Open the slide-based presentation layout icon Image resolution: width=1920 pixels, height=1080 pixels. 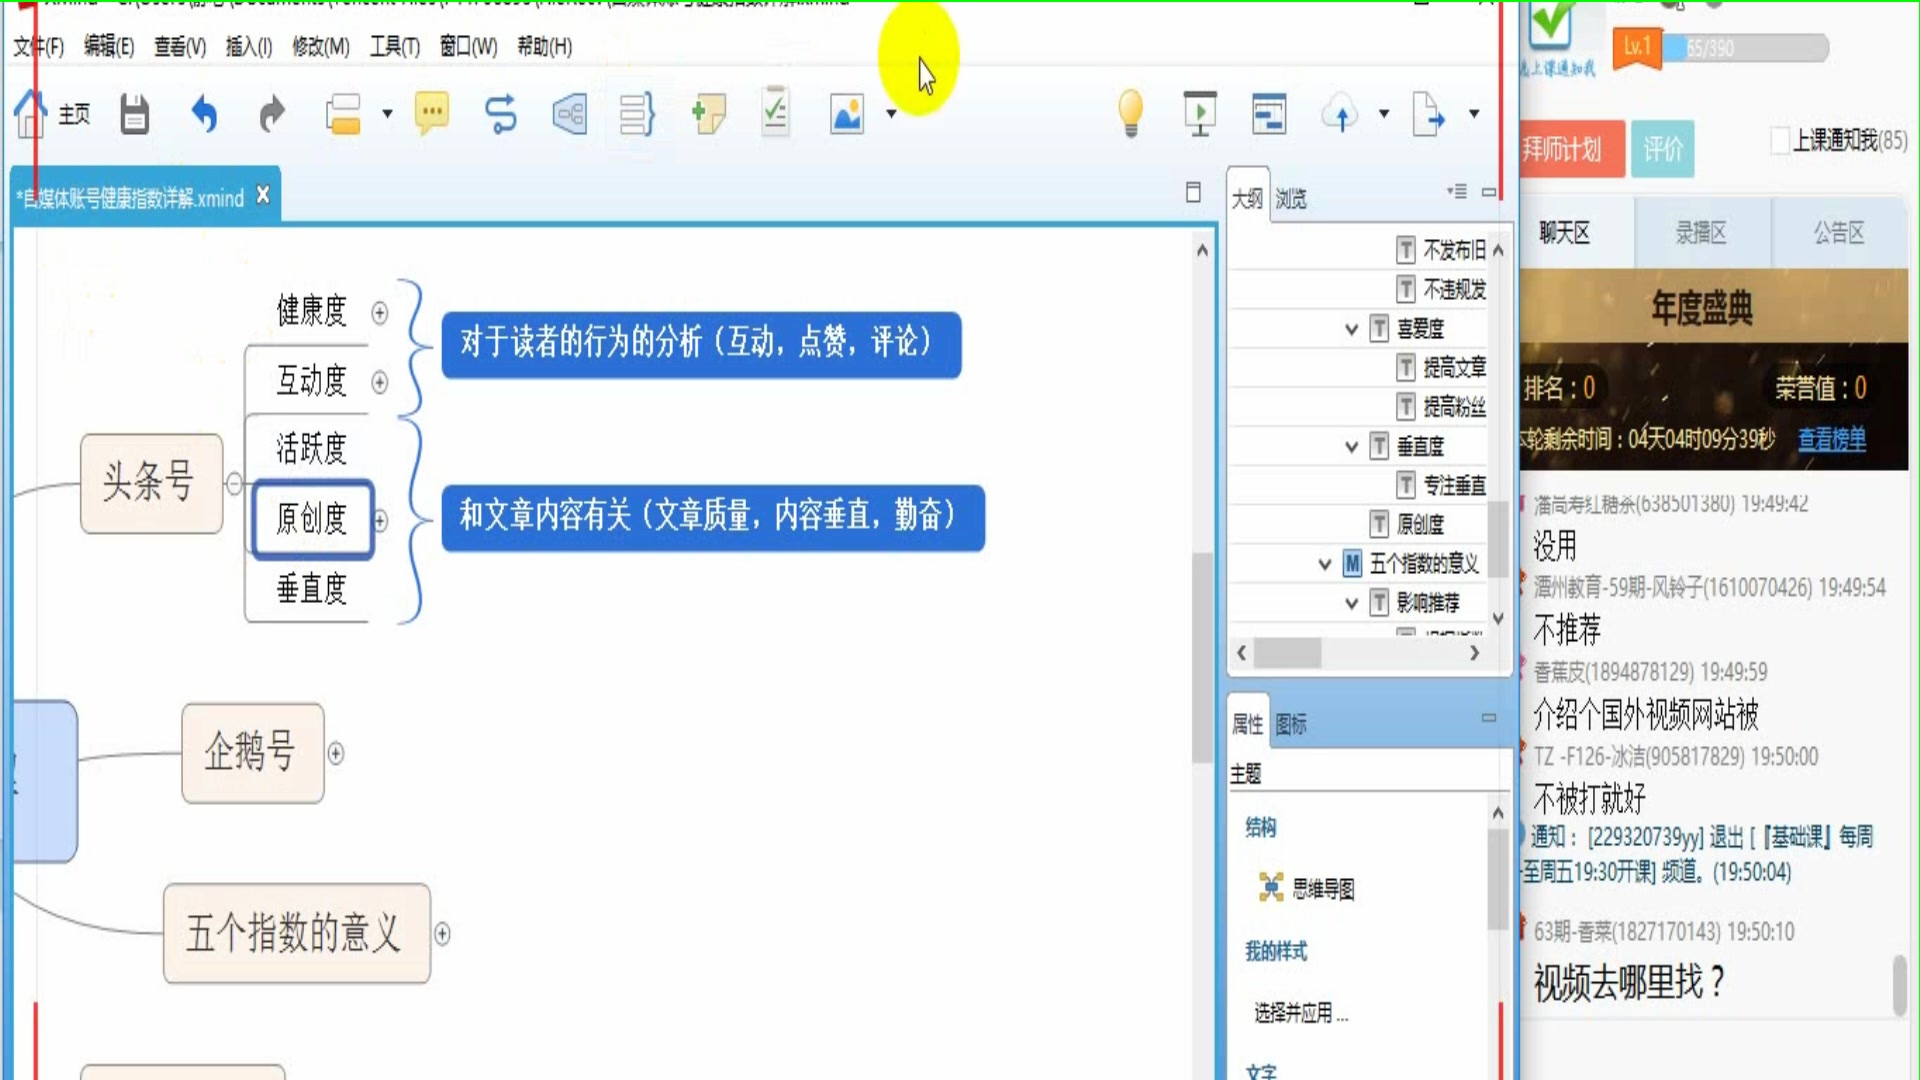point(1269,114)
